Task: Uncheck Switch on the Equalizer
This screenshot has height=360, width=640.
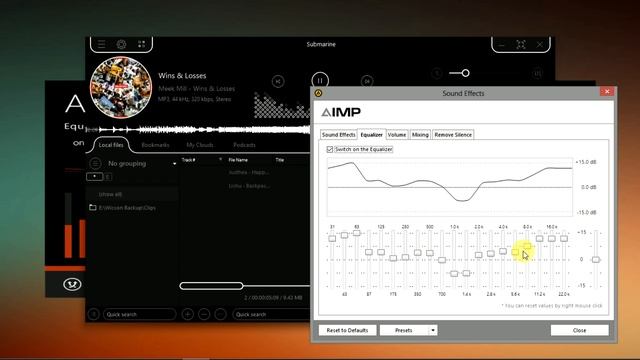Action: 330,149
